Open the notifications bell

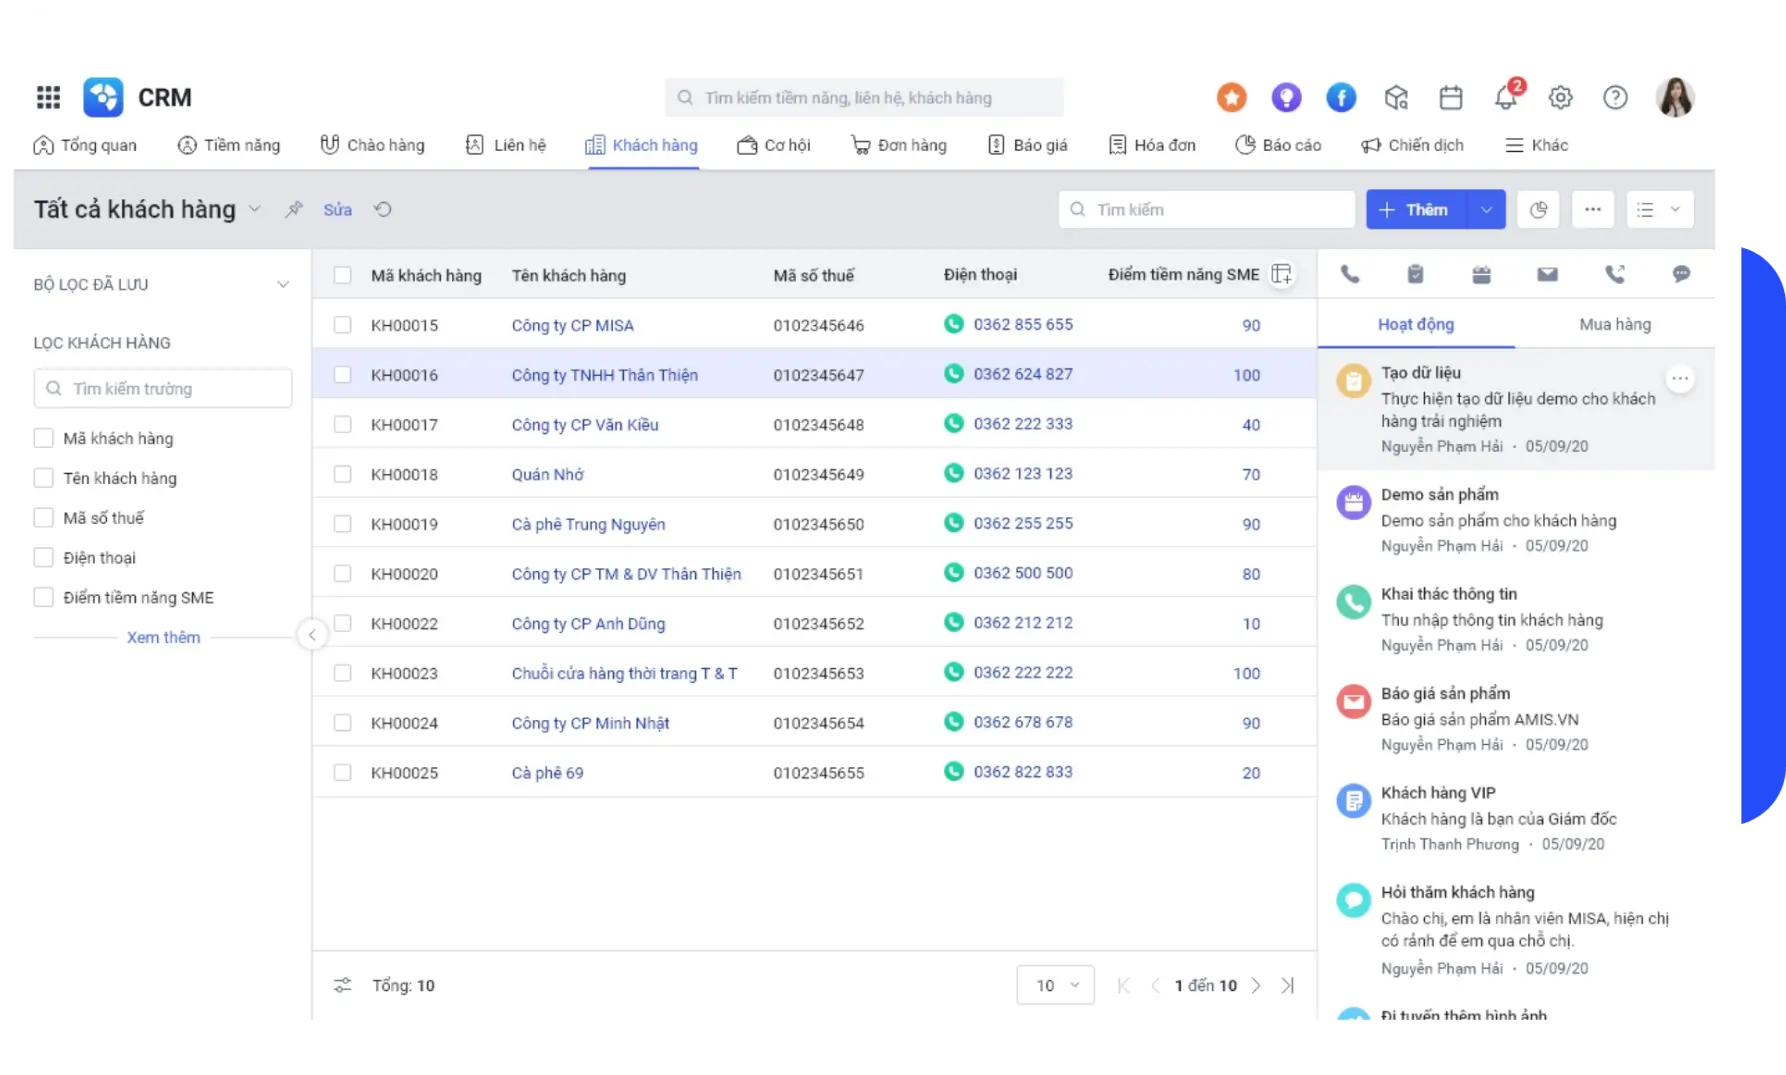coord(1505,97)
